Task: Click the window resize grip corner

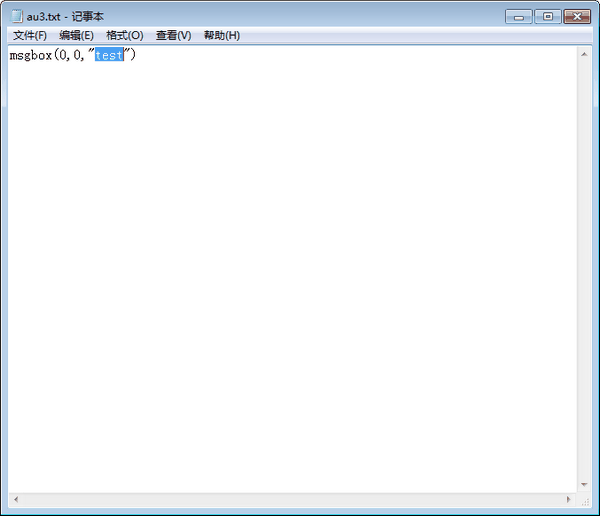Action: click(585, 500)
